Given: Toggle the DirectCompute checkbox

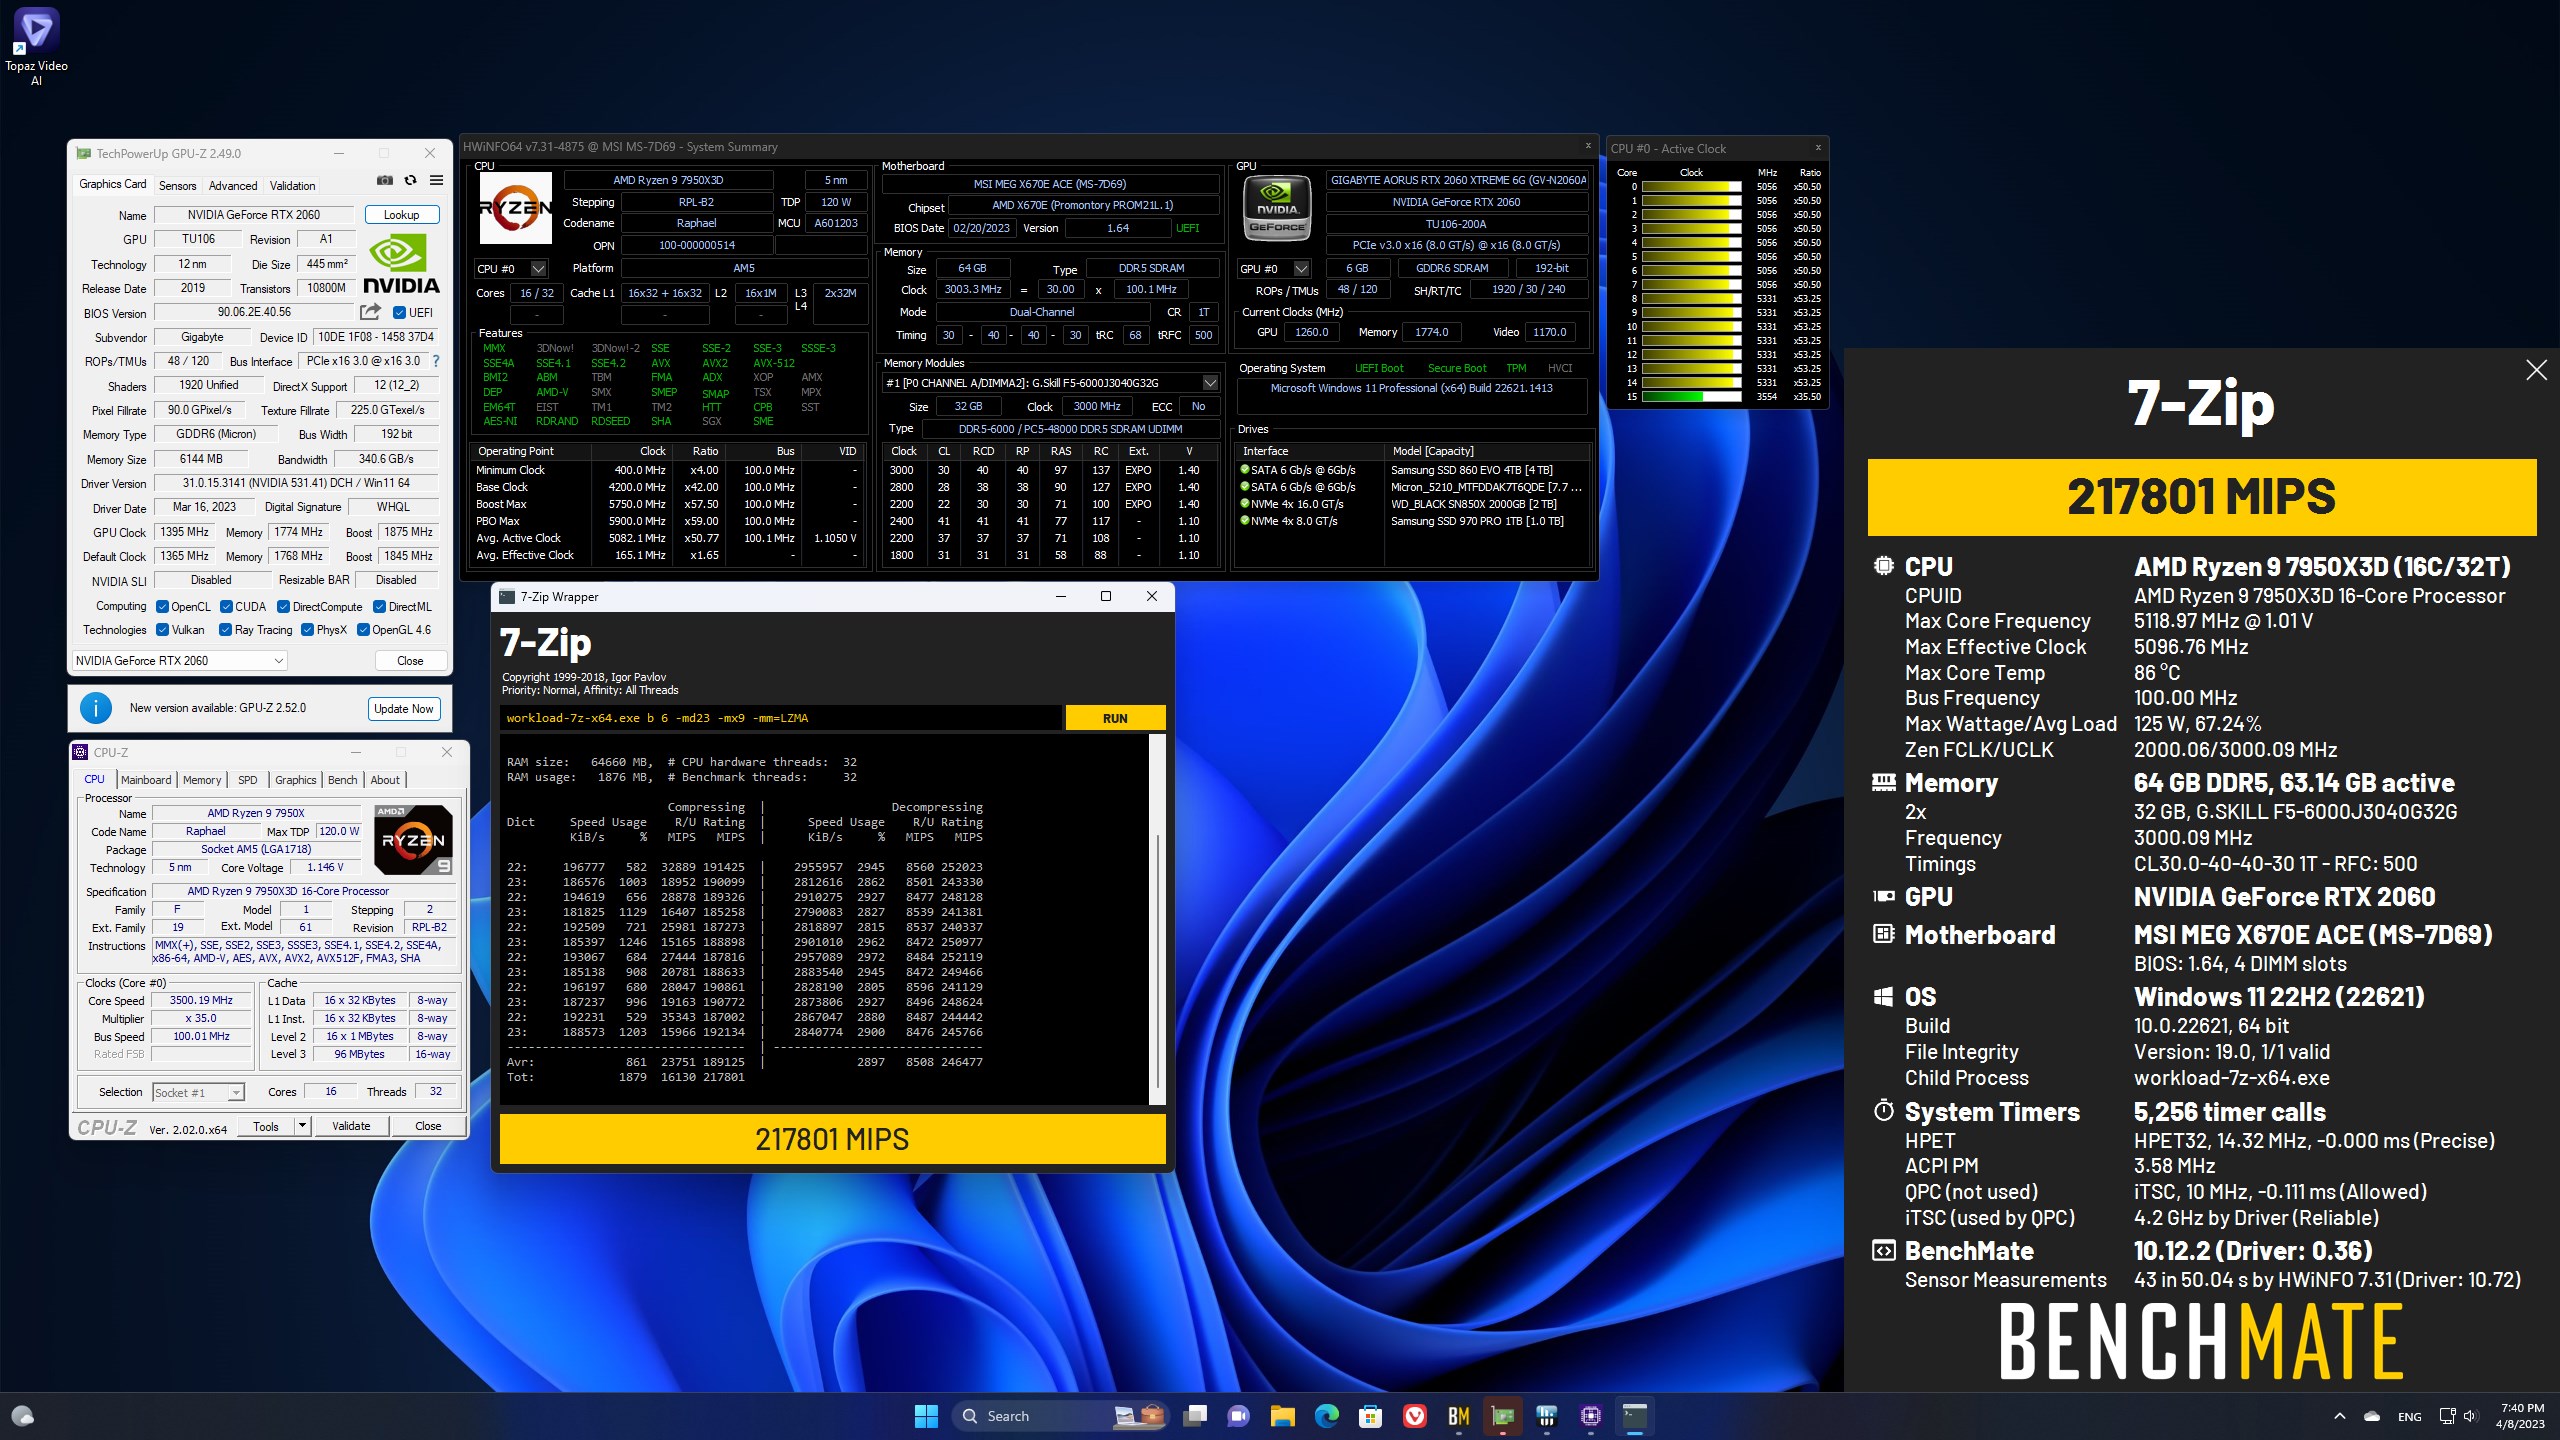Looking at the screenshot, I should click(284, 607).
